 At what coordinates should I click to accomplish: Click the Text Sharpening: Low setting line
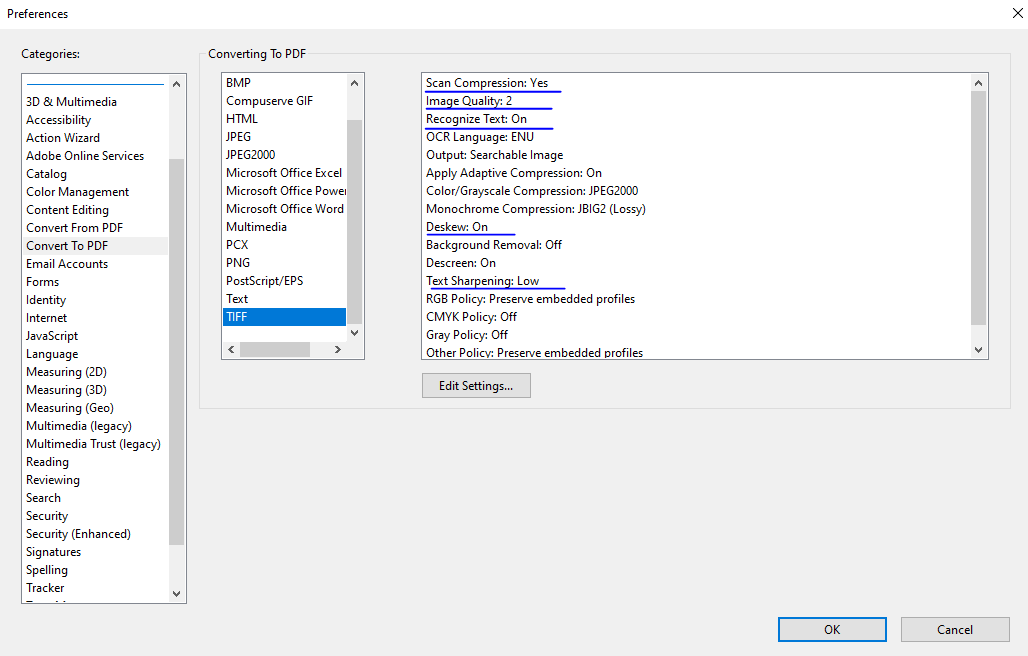click(483, 281)
